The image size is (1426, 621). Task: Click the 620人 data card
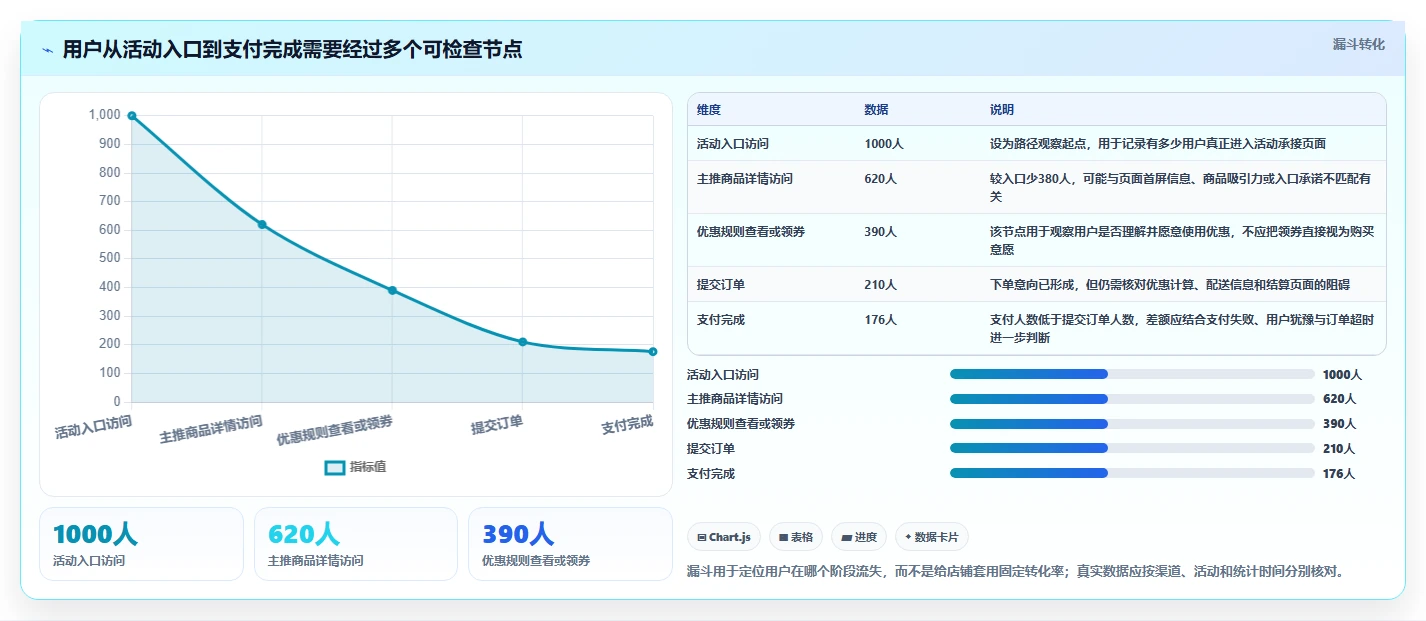tap(356, 544)
